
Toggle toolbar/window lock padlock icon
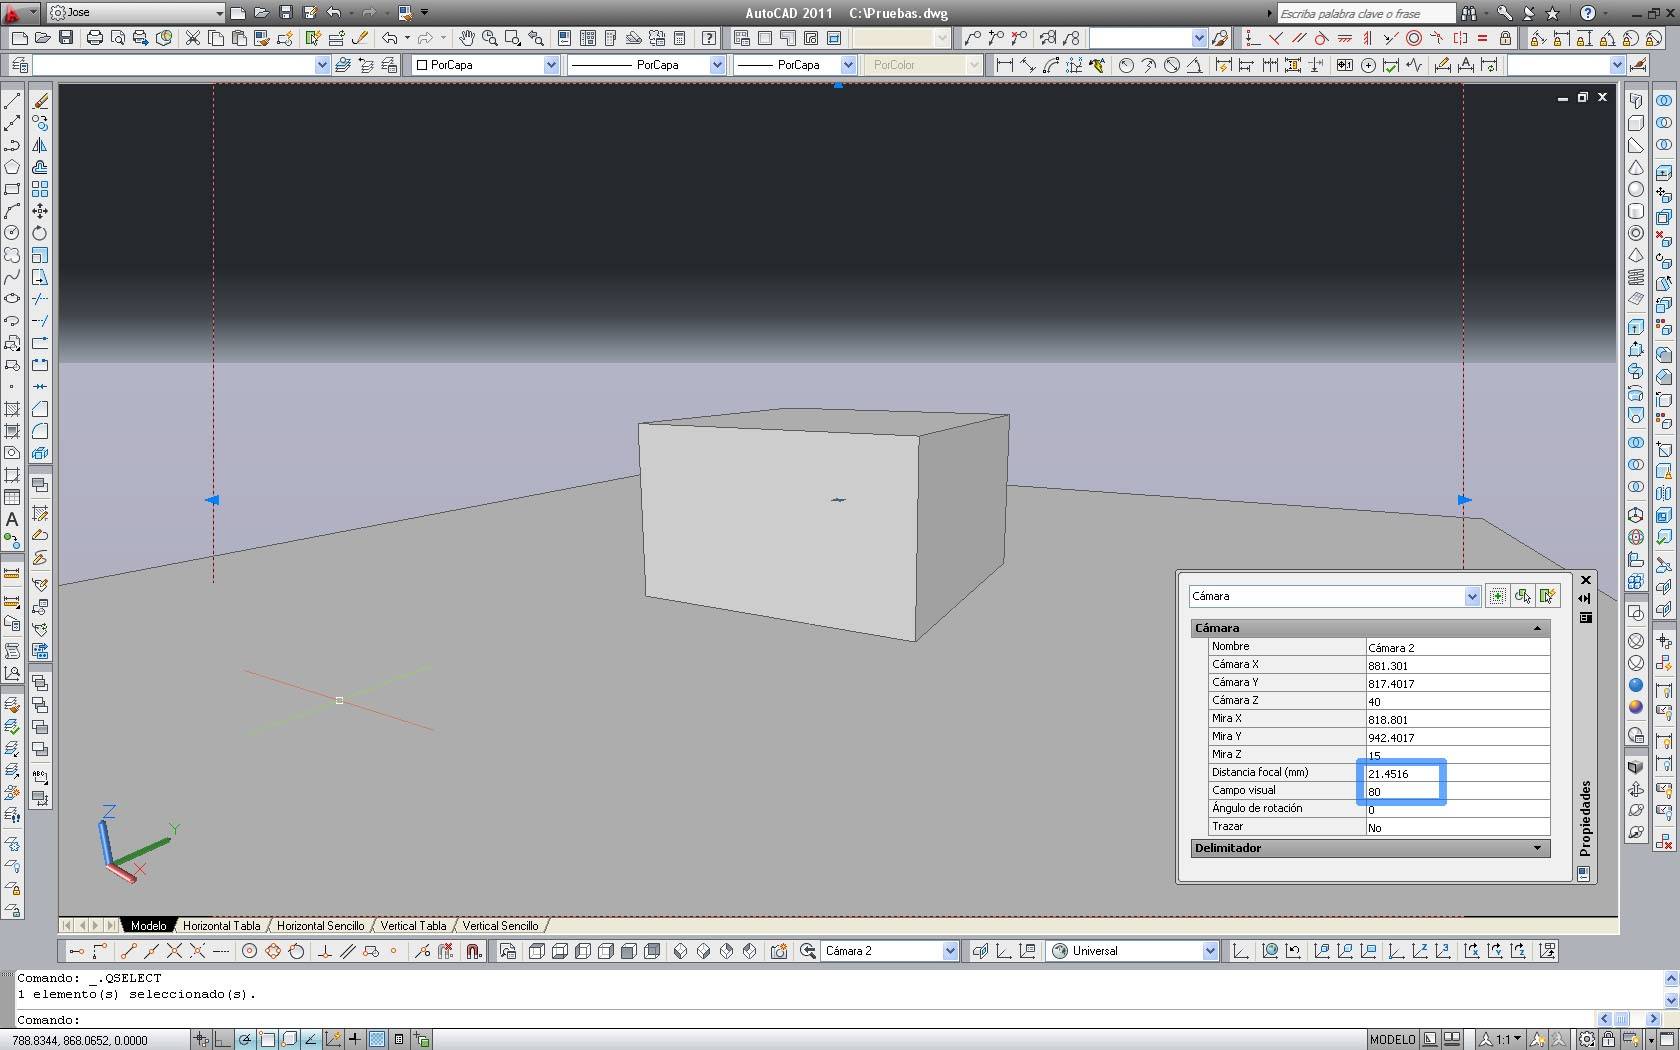point(1607,1040)
